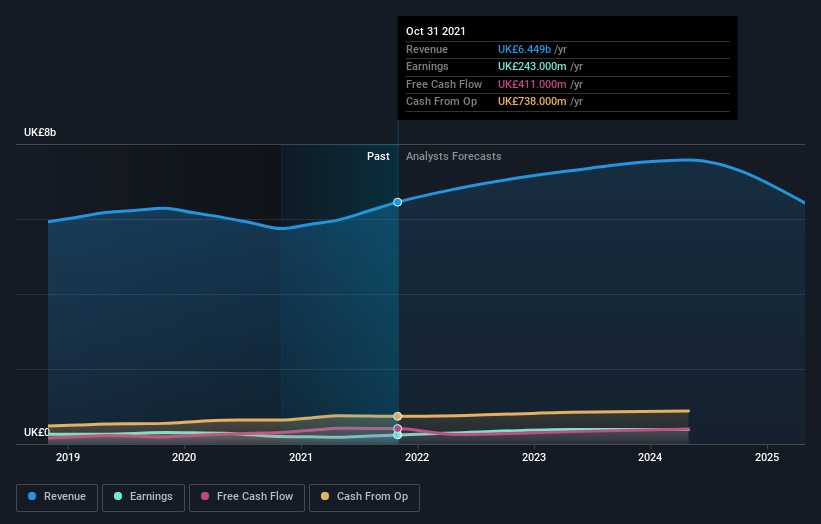
Task: Click the UK£738.000m cash from op value
Action: [x=532, y=102]
